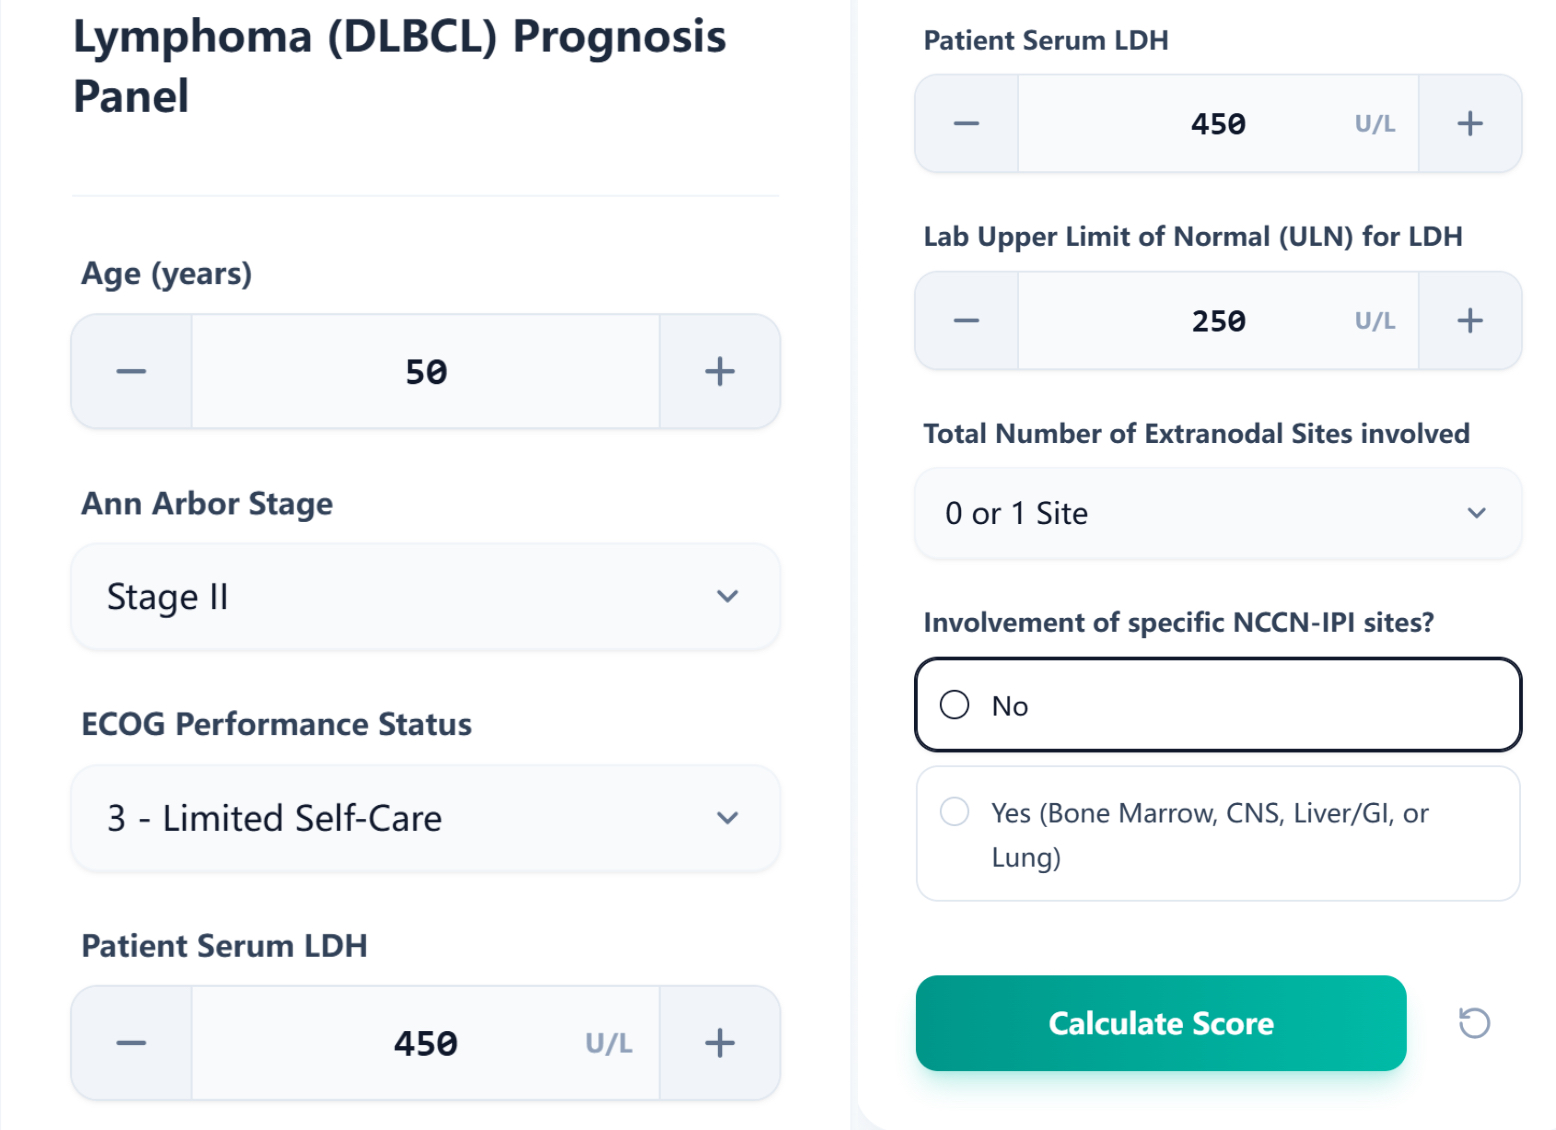Click the Lymphoma Prognosis Panel title

398,65
